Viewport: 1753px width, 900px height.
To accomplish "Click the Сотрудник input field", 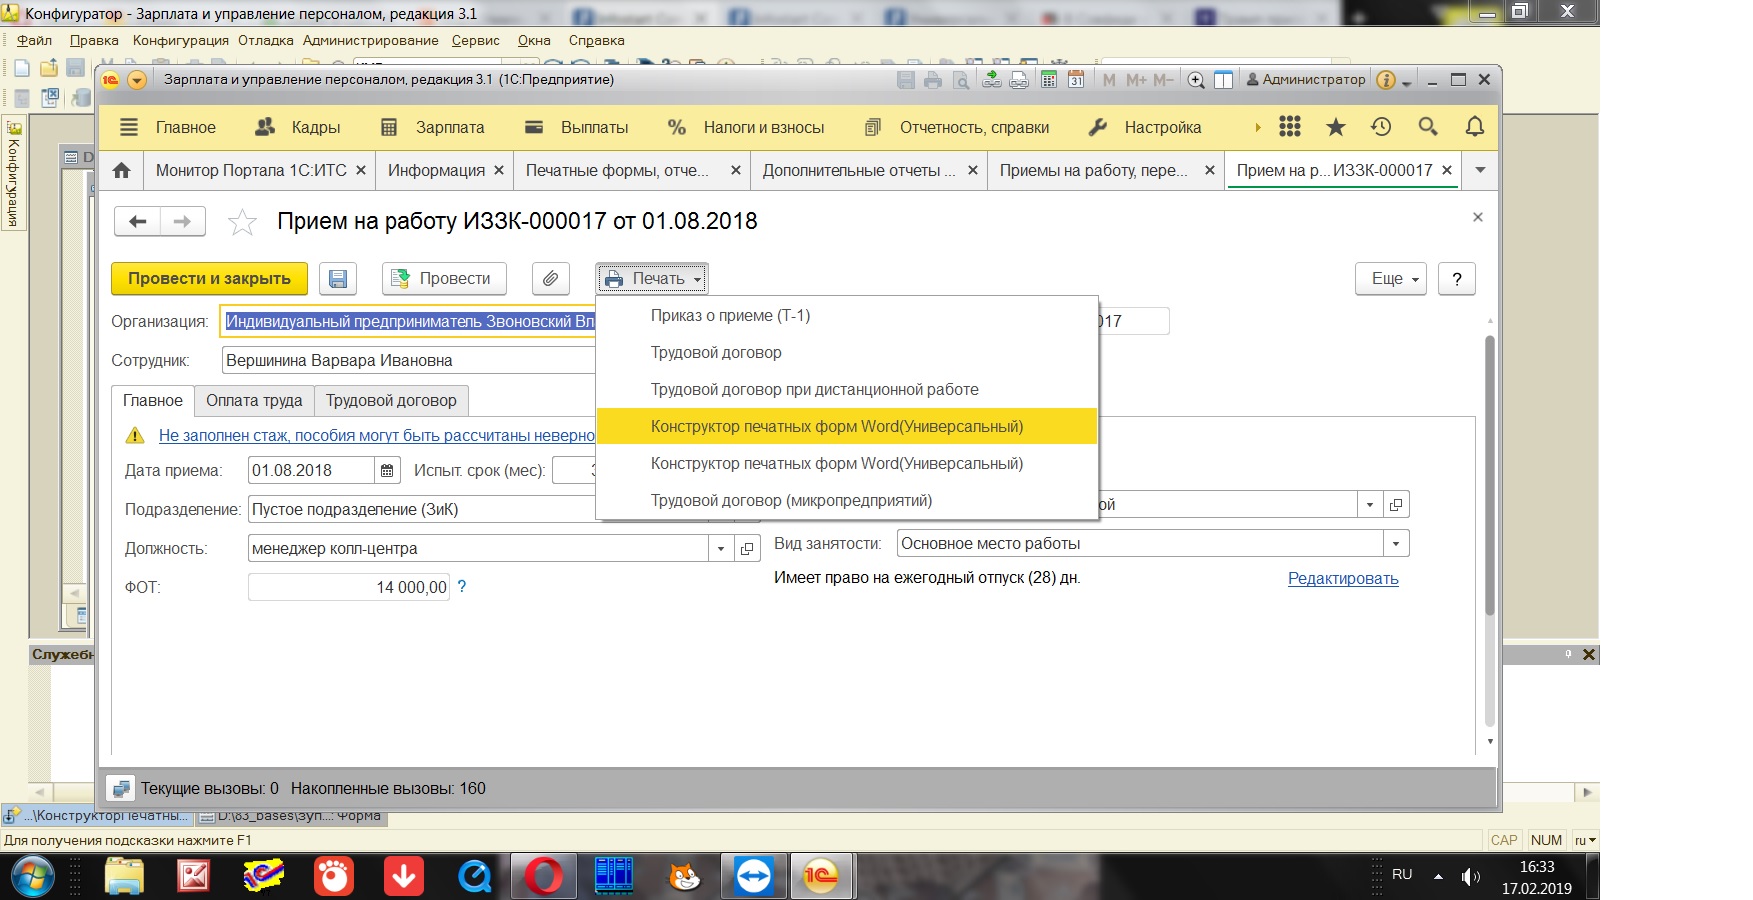I will click(x=409, y=360).
